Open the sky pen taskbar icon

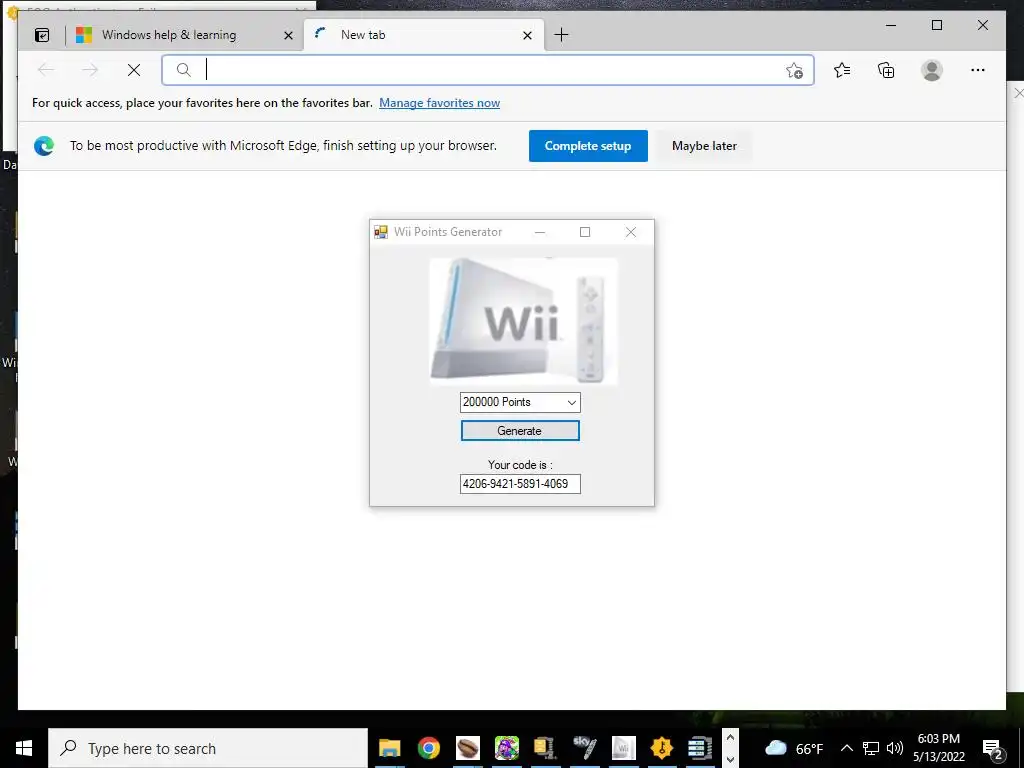coord(584,748)
